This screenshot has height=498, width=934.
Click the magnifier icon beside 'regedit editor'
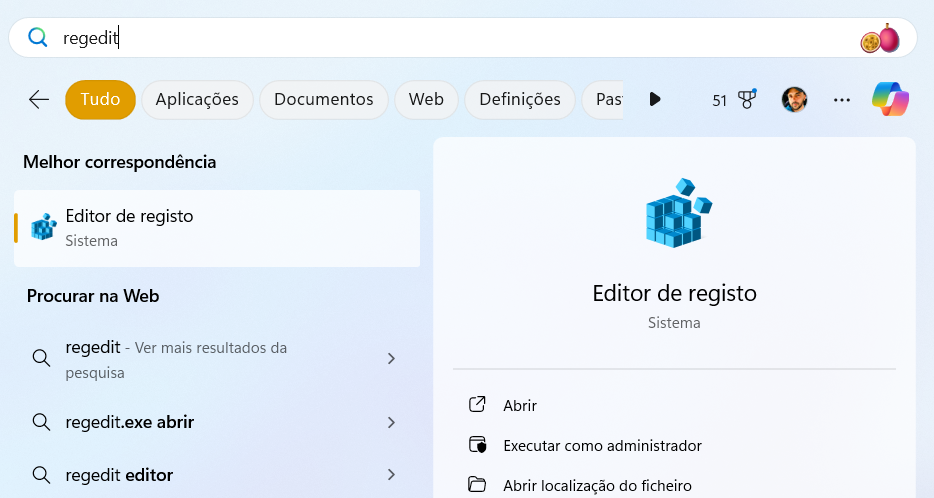41,475
